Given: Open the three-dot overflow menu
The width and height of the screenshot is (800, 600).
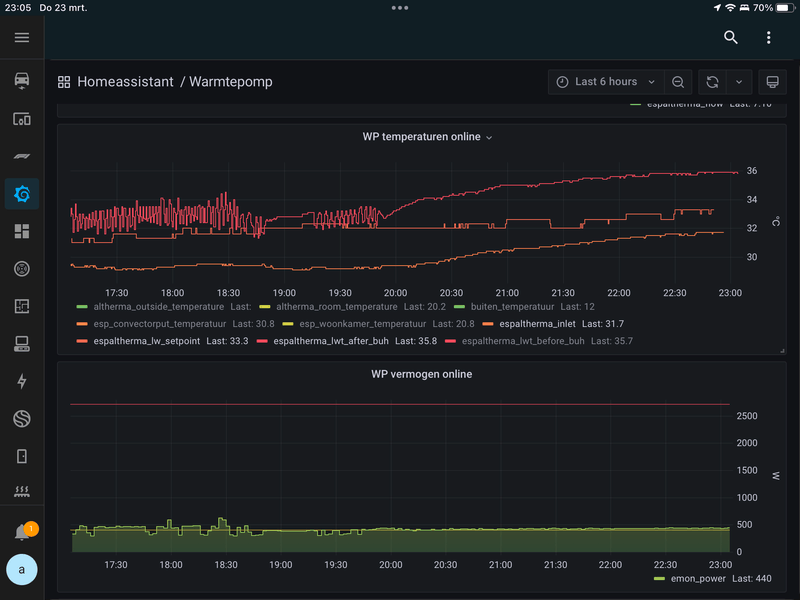Looking at the screenshot, I should point(768,38).
